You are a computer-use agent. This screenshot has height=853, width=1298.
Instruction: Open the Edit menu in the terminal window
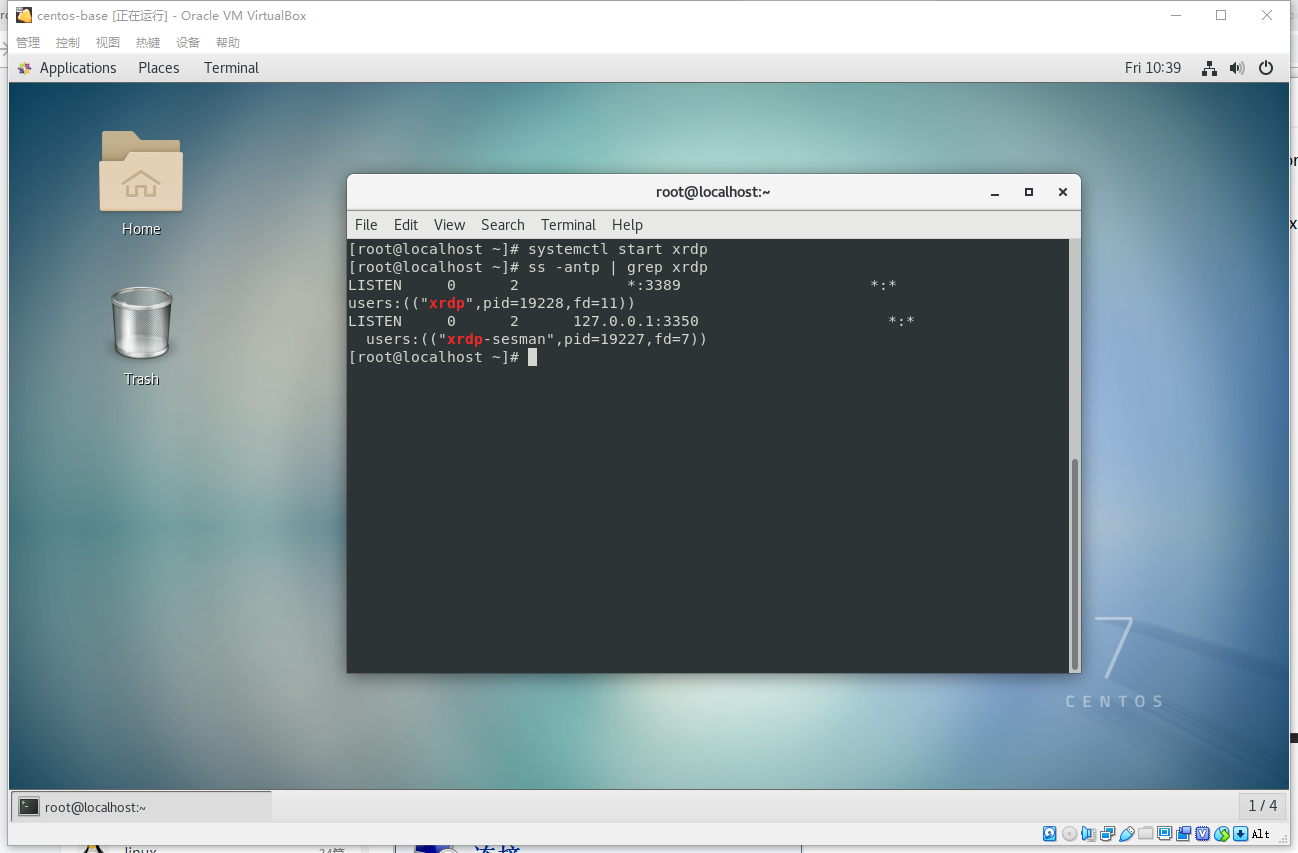[x=405, y=224]
